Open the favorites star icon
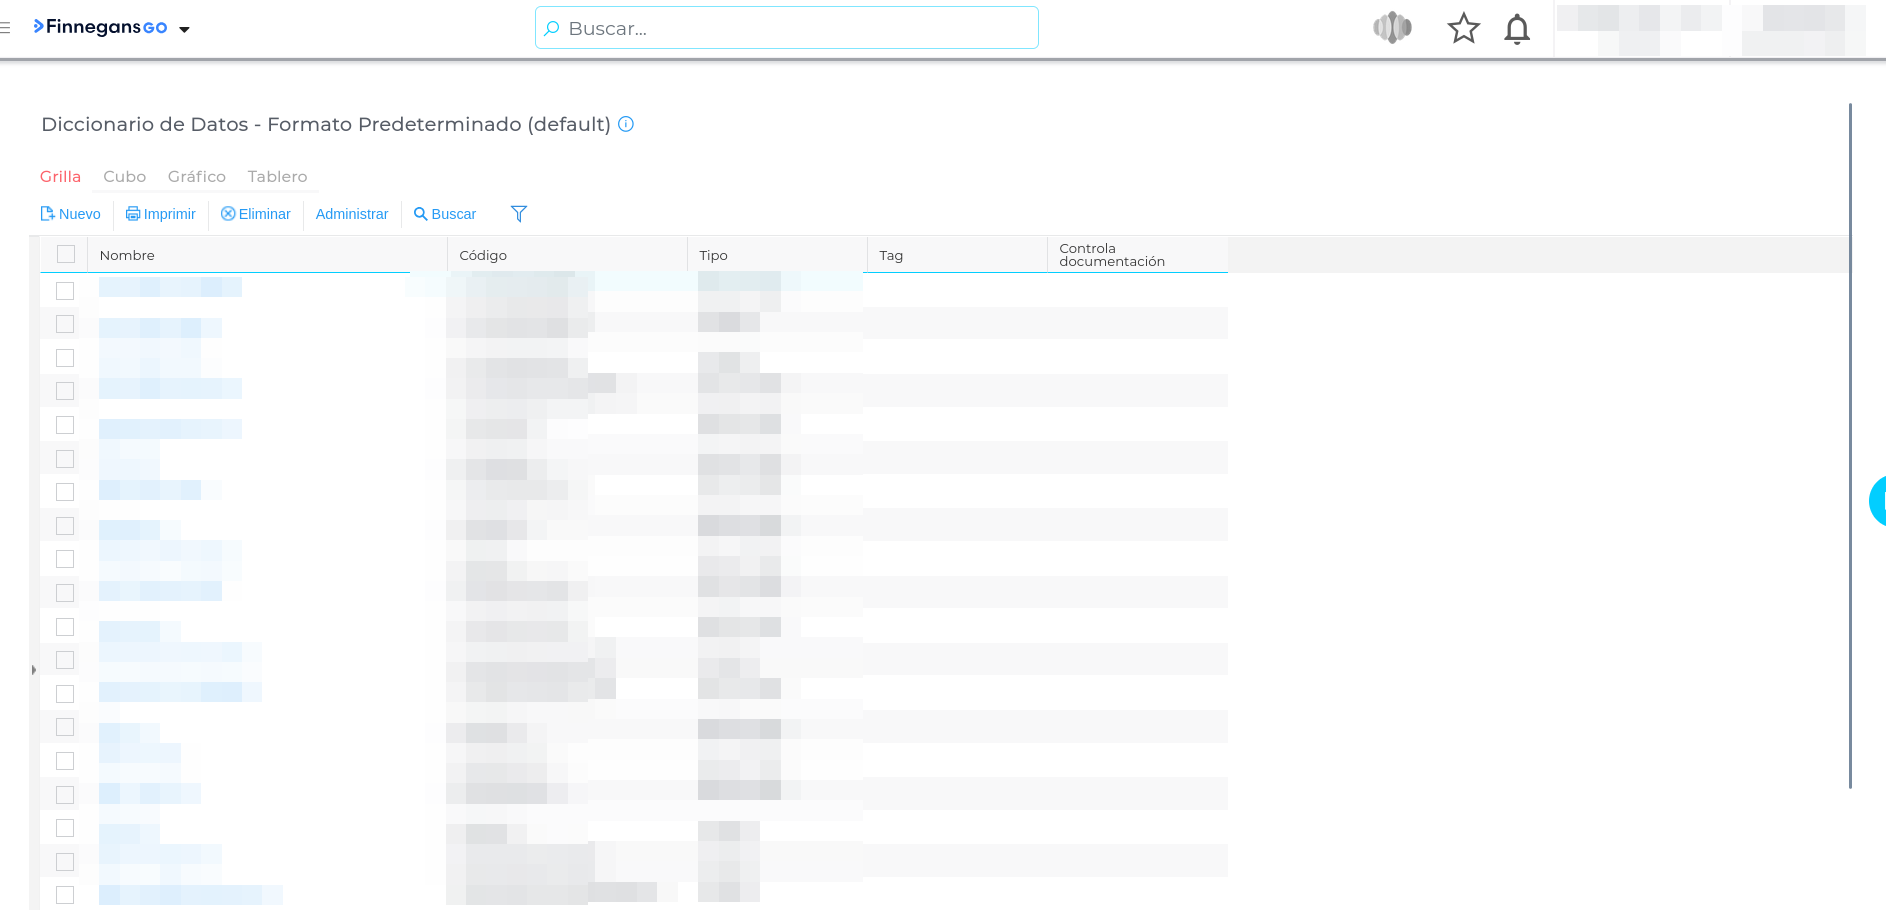This screenshot has height=910, width=1886. click(1463, 28)
